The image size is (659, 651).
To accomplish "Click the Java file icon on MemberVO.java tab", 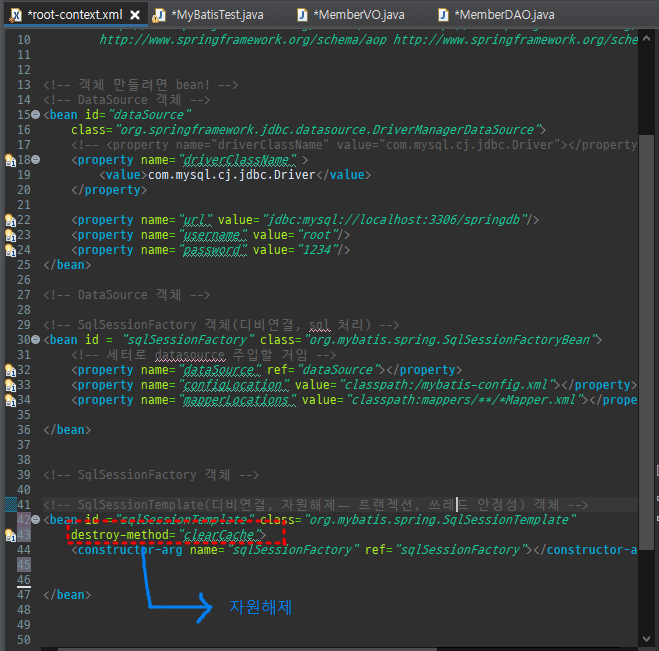I will click(302, 16).
